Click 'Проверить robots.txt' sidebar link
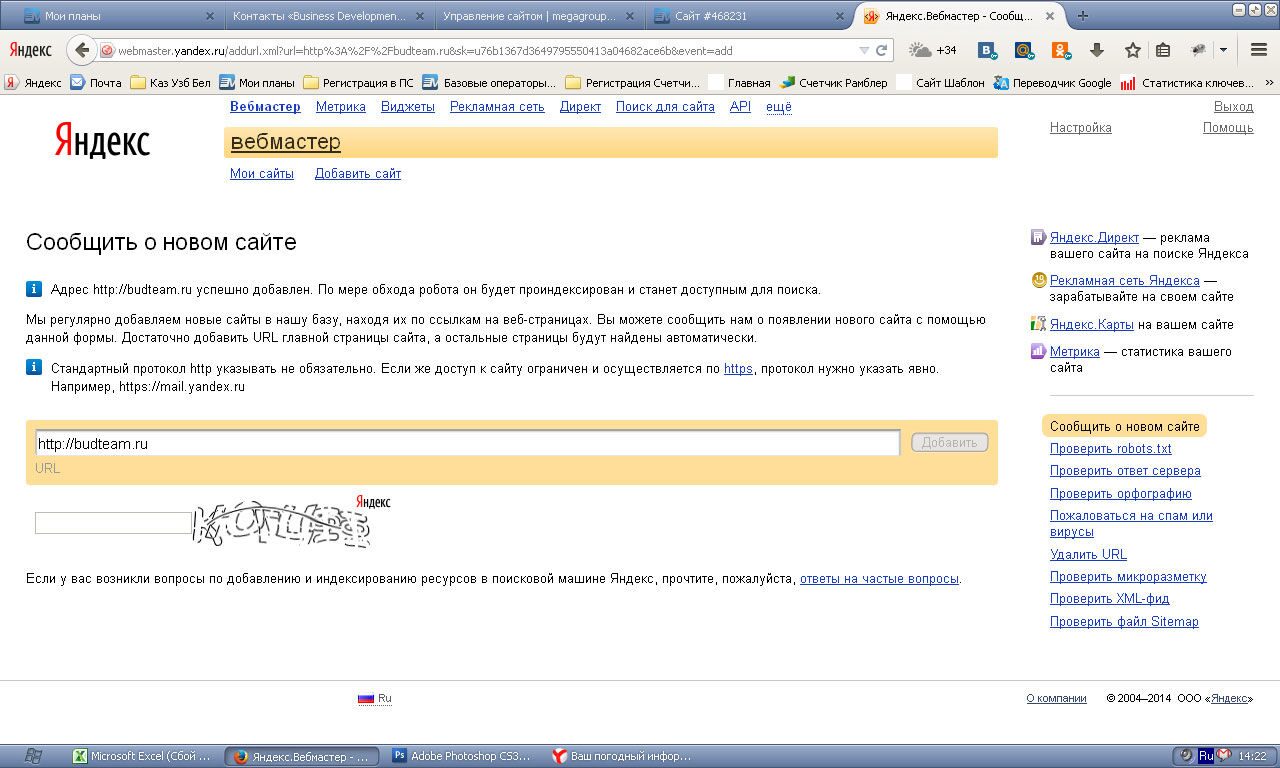 coord(1111,449)
